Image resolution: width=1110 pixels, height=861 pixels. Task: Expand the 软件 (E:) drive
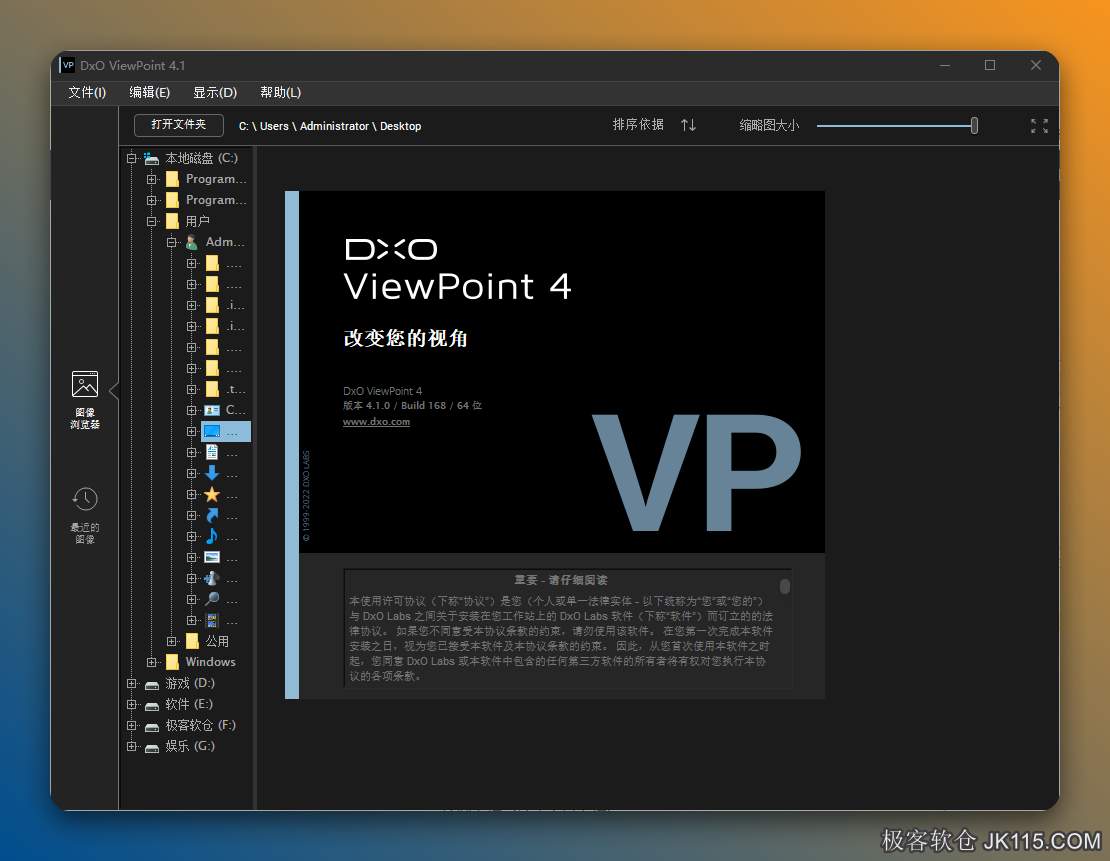[x=132, y=705]
